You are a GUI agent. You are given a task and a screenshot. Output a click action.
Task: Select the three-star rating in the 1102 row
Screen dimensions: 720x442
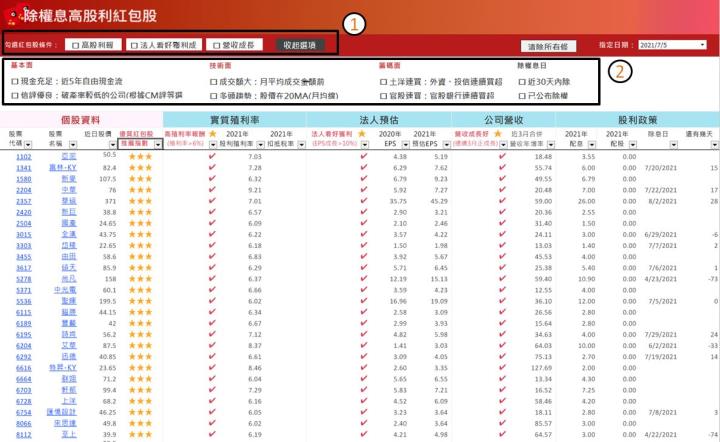(140, 157)
